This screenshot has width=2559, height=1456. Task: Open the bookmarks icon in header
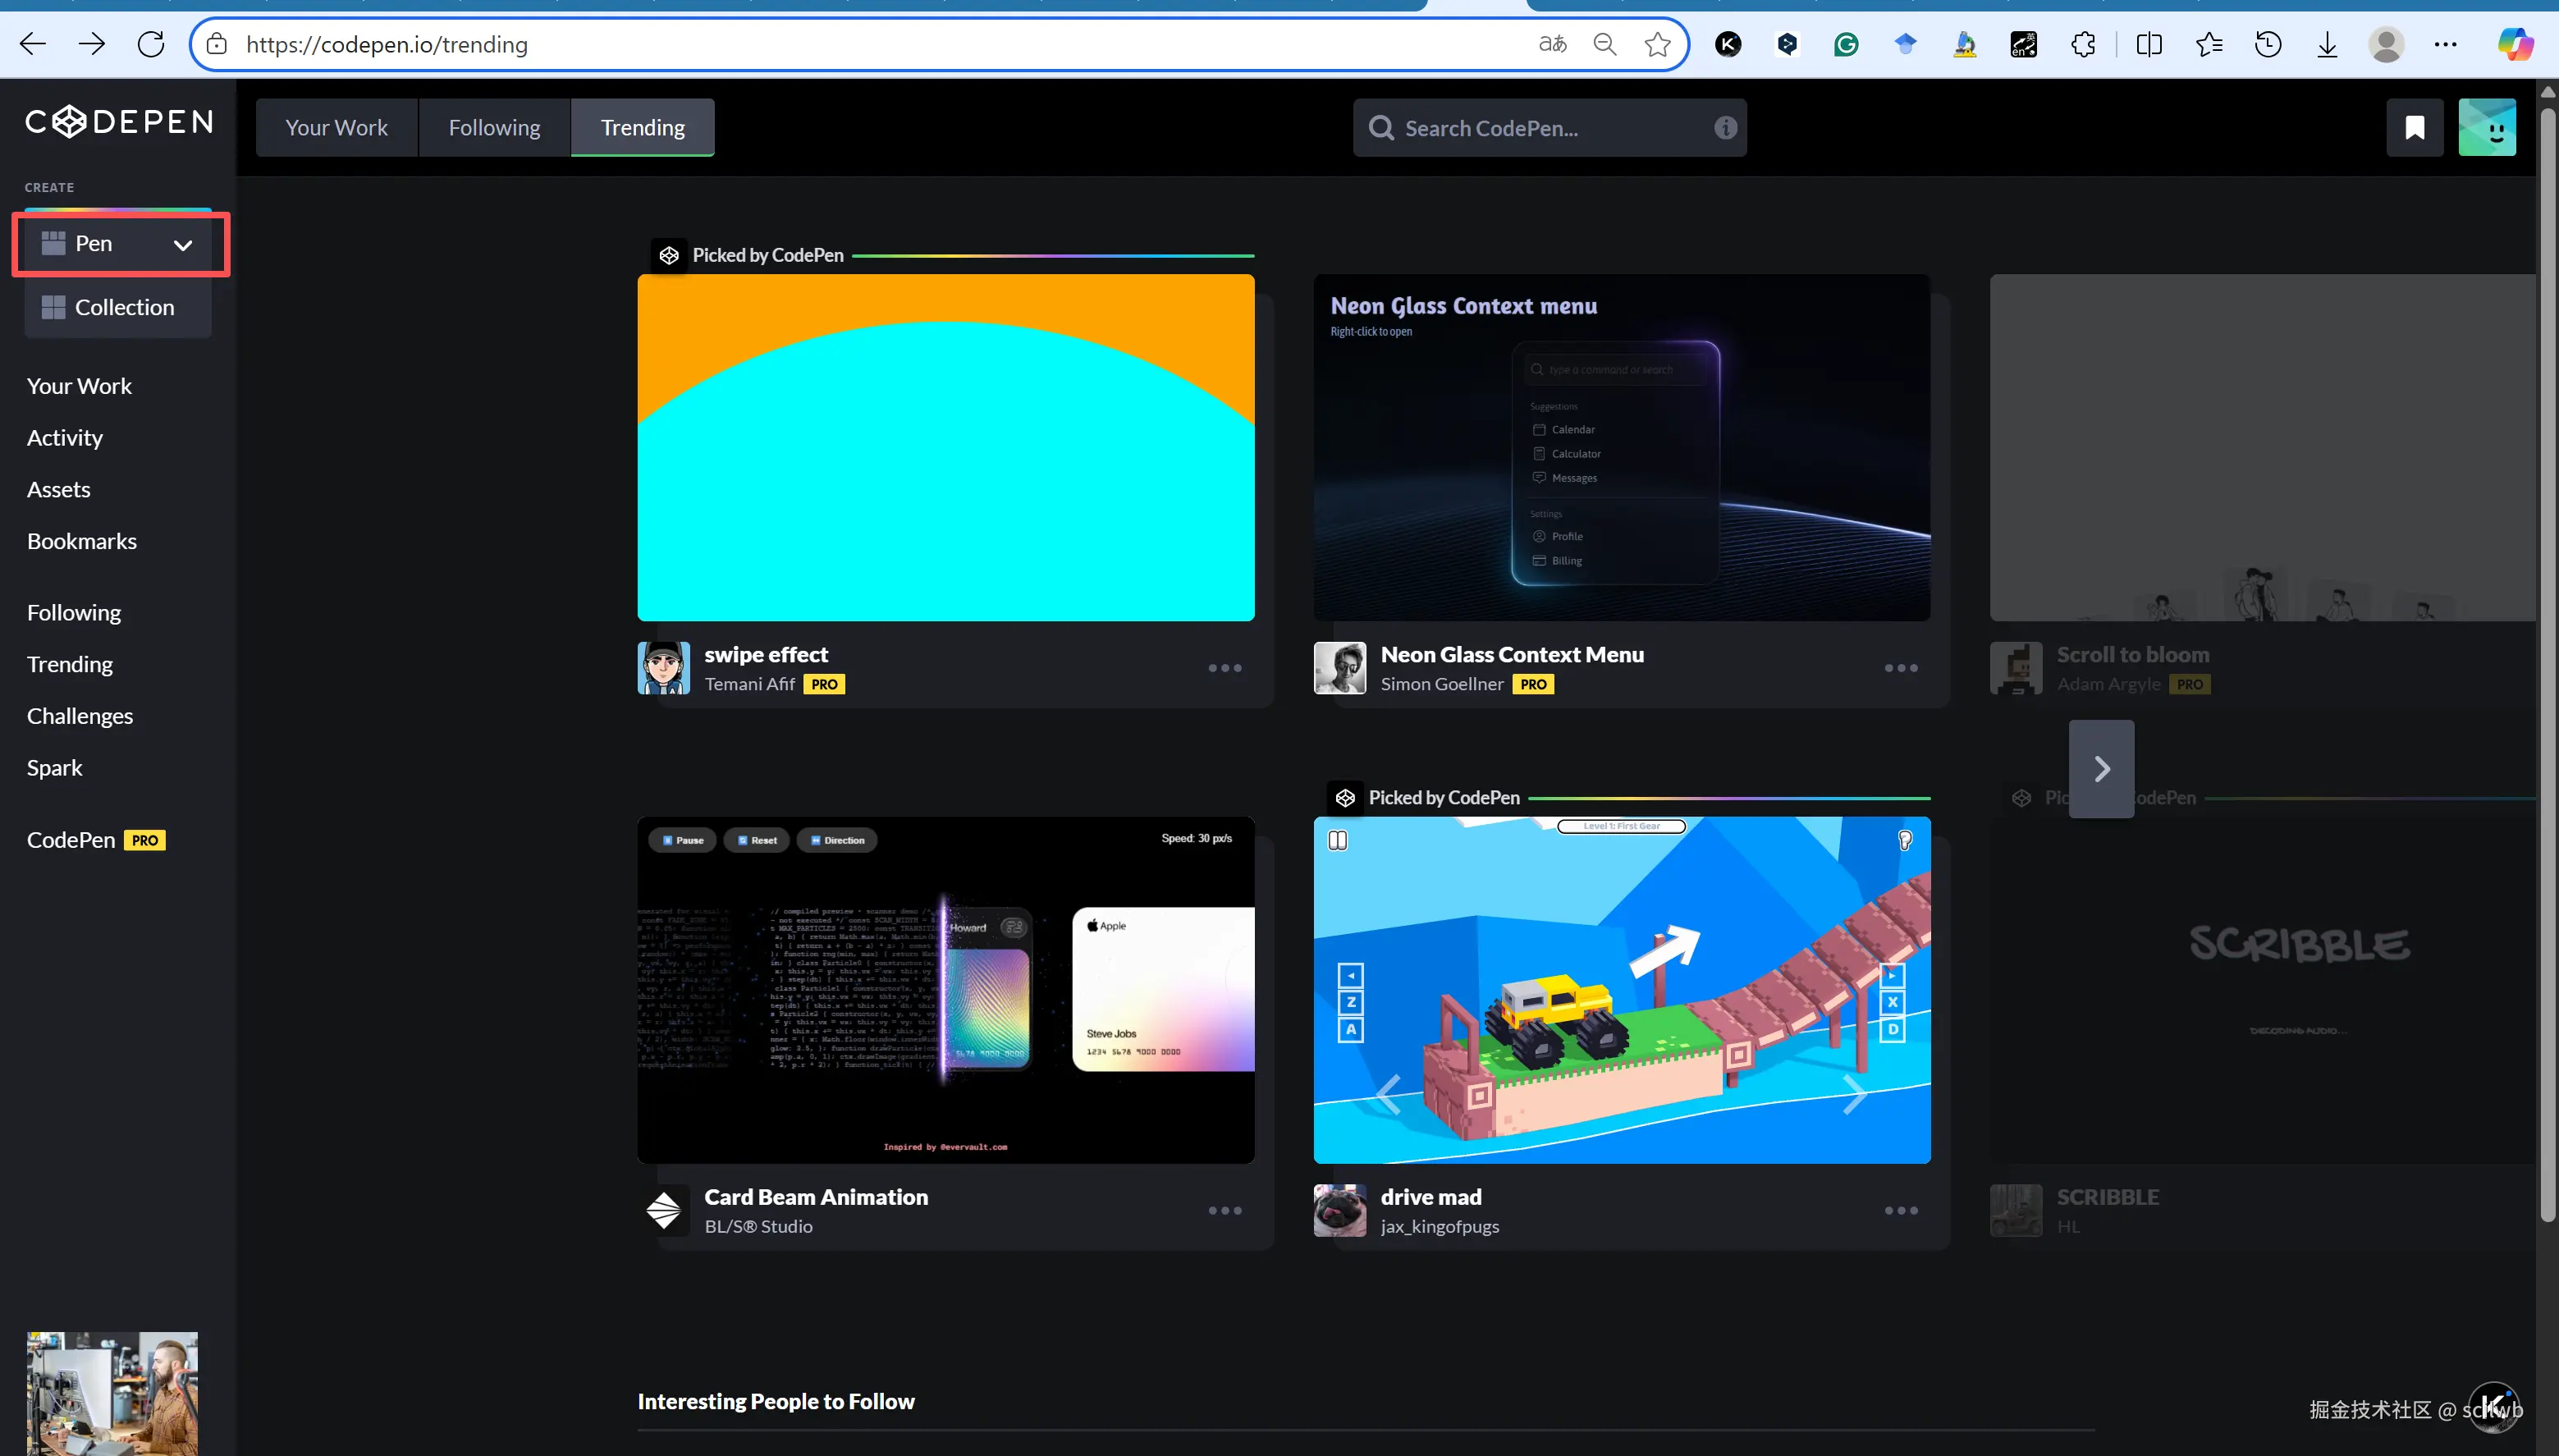click(x=2414, y=128)
